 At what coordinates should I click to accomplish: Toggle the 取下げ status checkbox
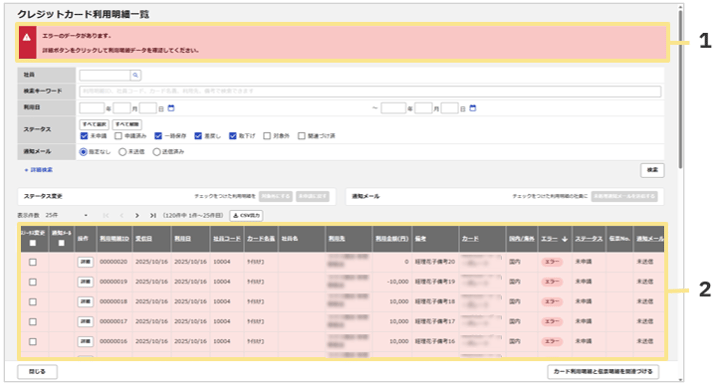point(233,136)
